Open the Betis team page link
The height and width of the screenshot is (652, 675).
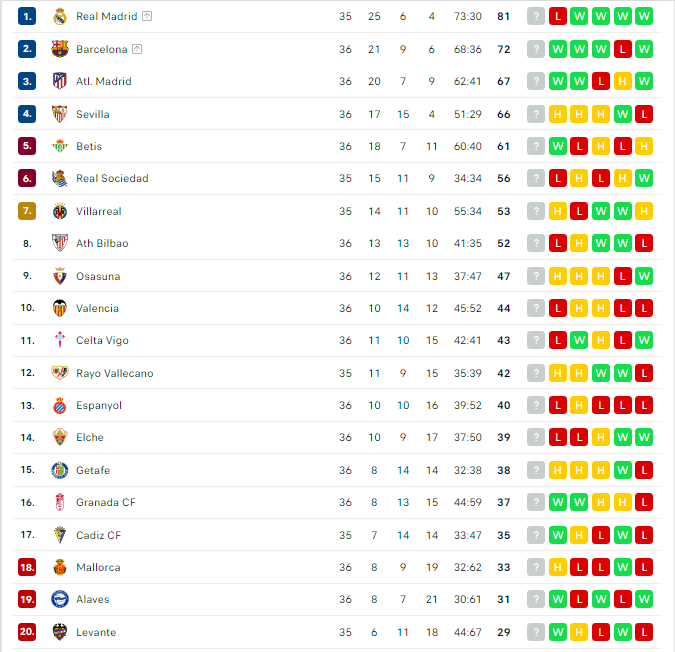pos(89,146)
